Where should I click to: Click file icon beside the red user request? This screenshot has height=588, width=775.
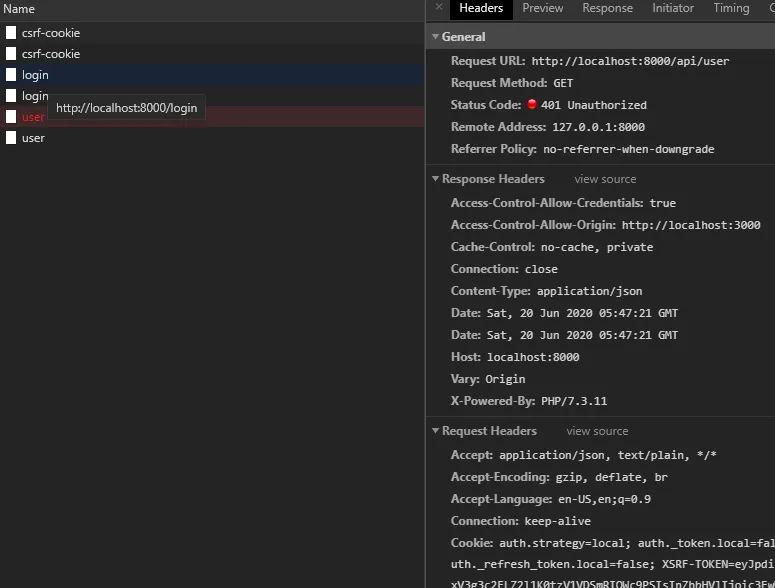click(11, 117)
